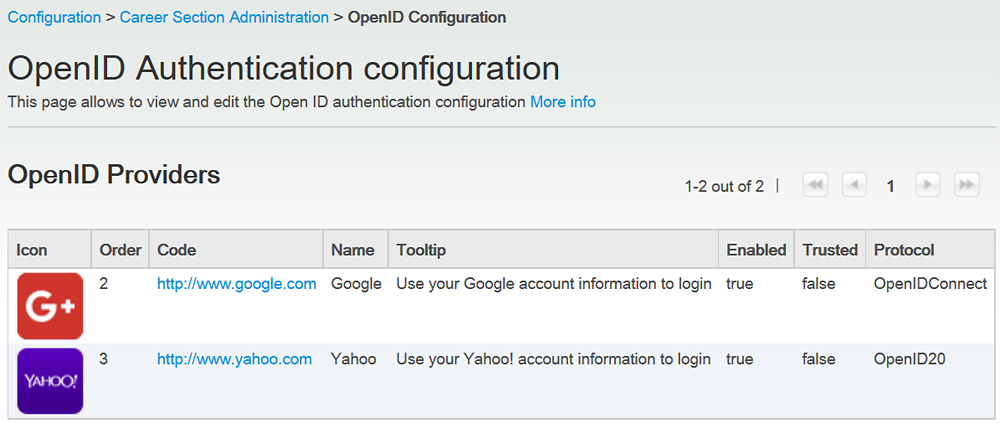The width and height of the screenshot is (1000, 423).
Task: Open the http://www.yahoo.com provider code
Action: click(234, 359)
